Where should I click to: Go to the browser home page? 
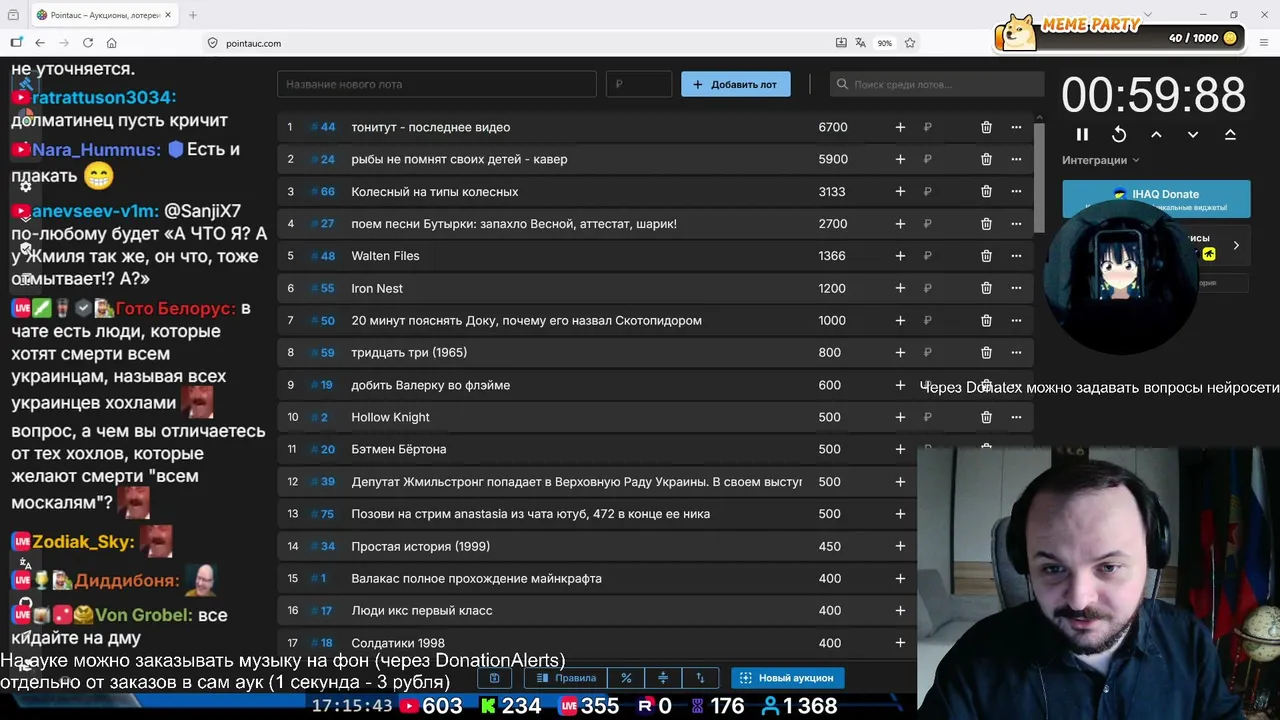click(112, 43)
